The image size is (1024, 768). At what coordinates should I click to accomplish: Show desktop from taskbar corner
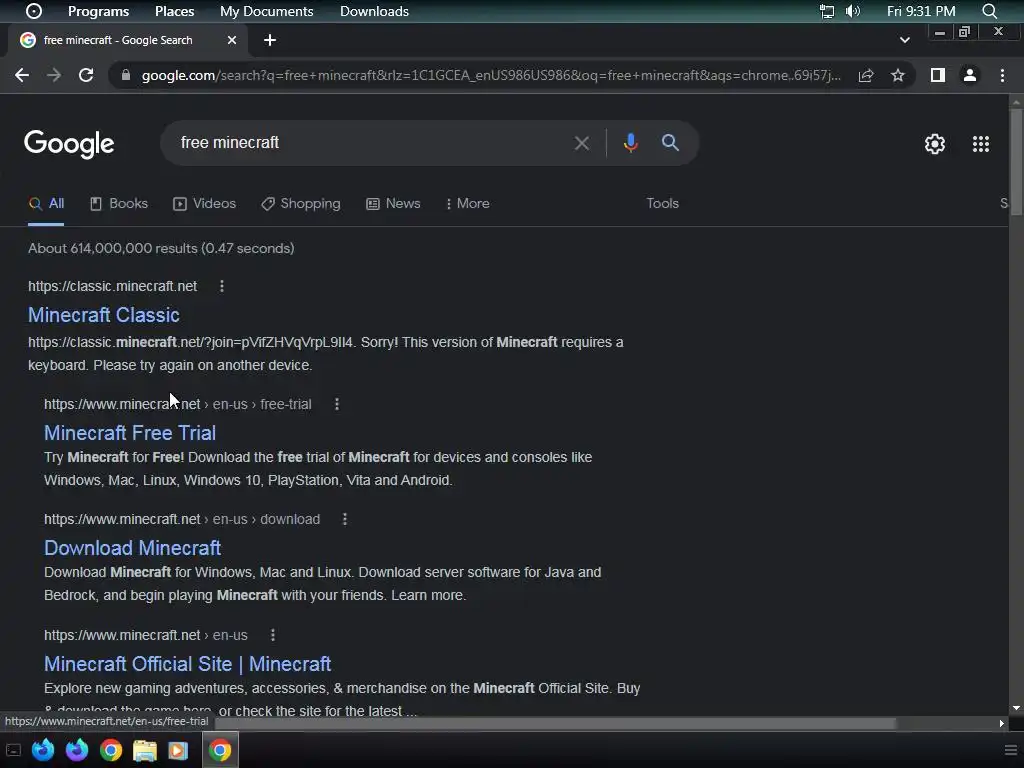13,750
